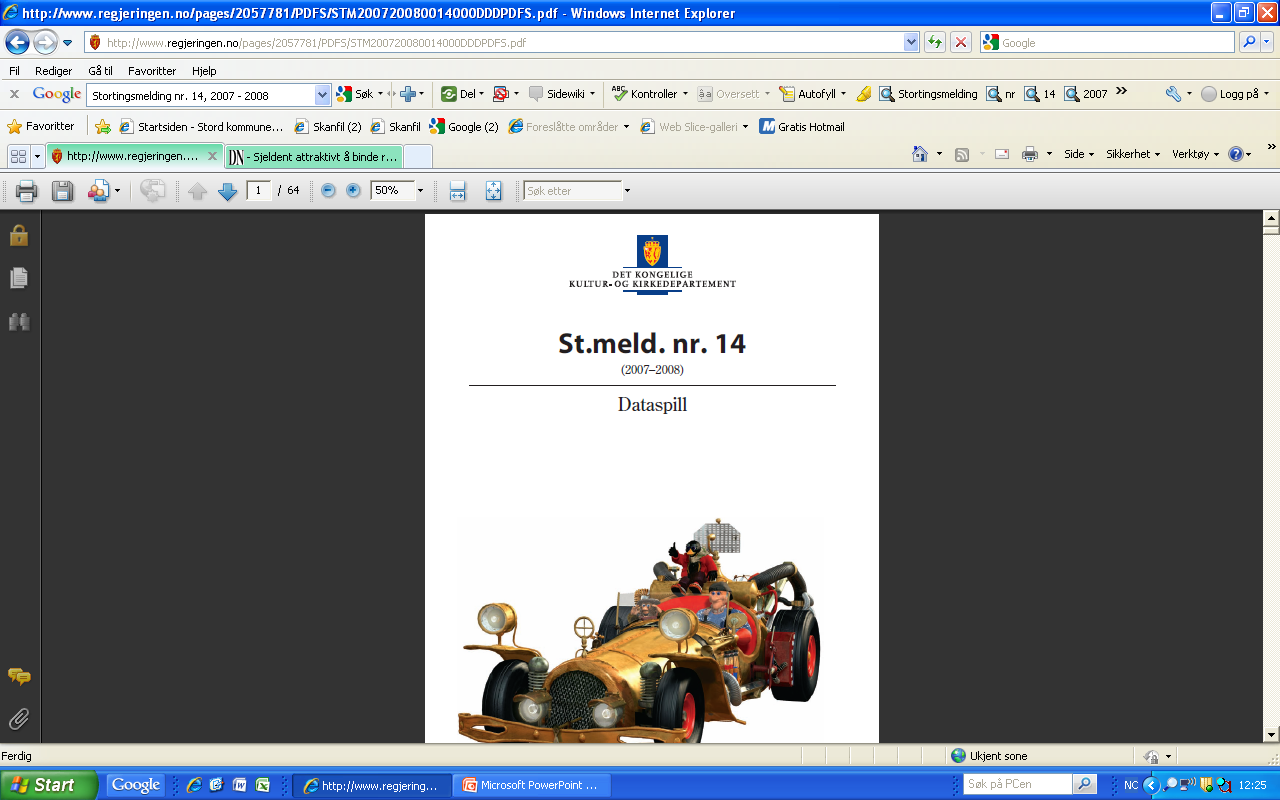Viewport: 1280px width, 800px height.
Task: Click the Internet Explorer Help icon
Action: click(x=1236, y=154)
